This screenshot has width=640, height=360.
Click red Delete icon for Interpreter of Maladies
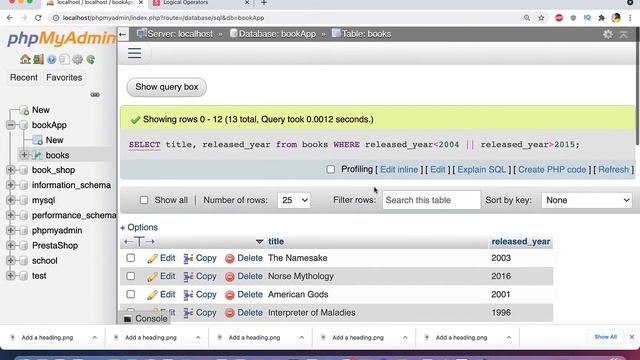pos(230,313)
